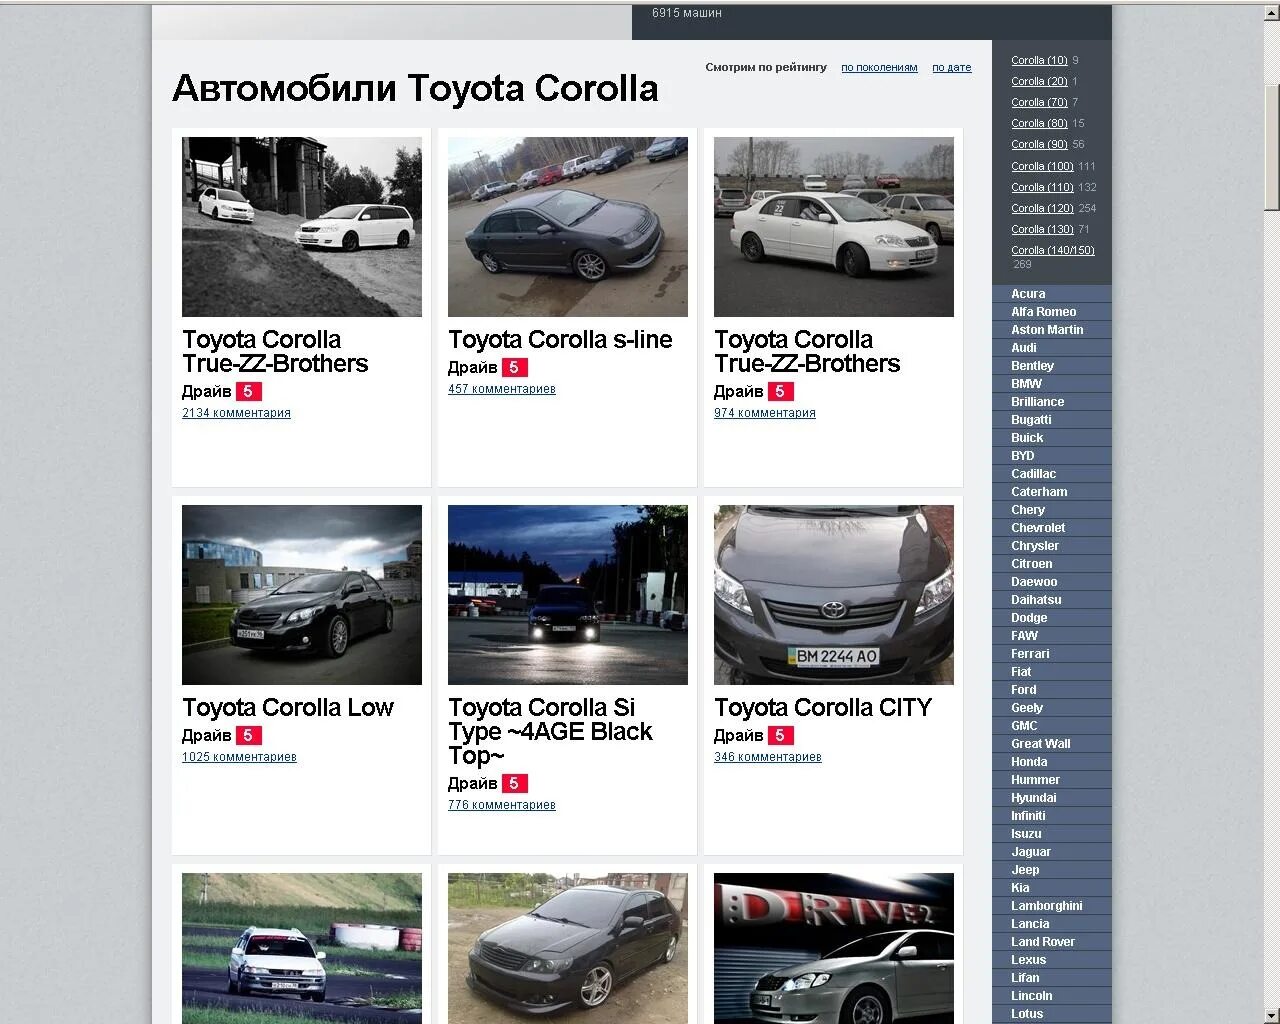The width and height of the screenshot is (1280, 1024).
Task: Open the black-and-white photo of two white Corollas
Action: [x=302, y=227]
